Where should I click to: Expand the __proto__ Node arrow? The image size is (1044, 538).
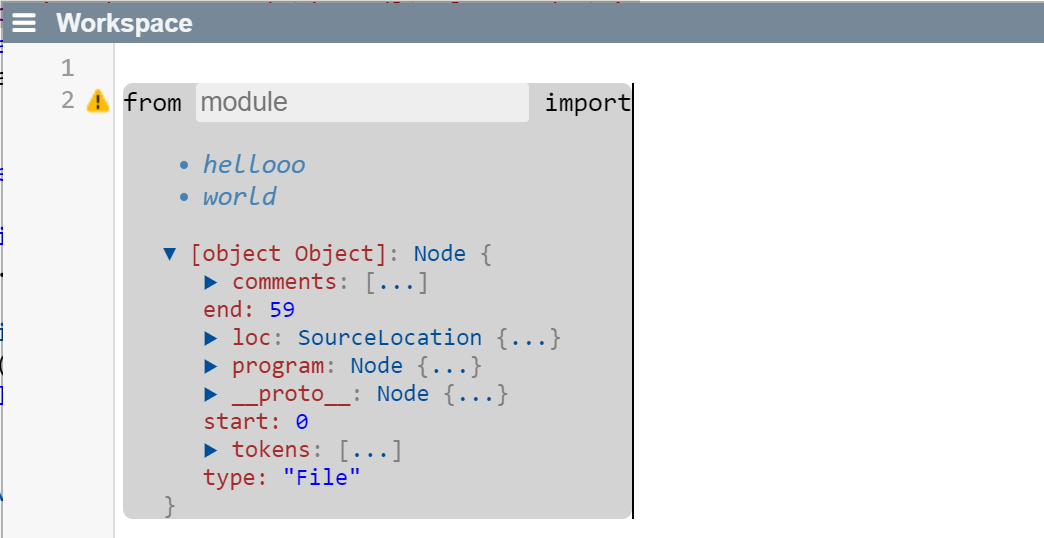click(x=211, y=394)
